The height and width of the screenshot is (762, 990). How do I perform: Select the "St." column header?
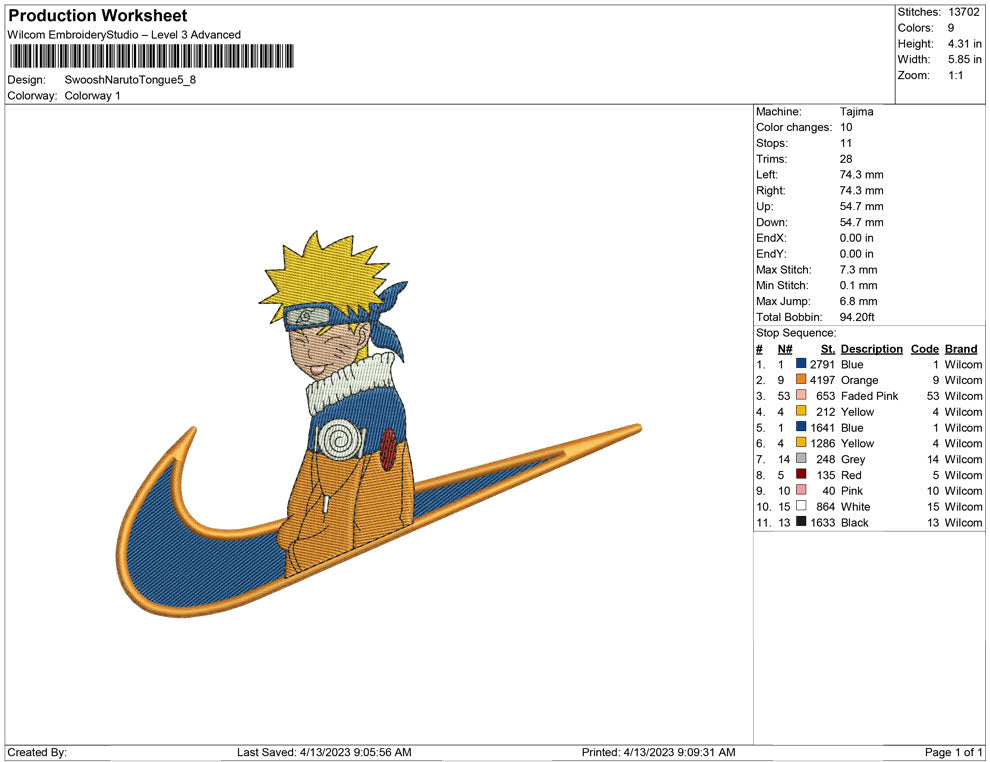coord(828,349)
